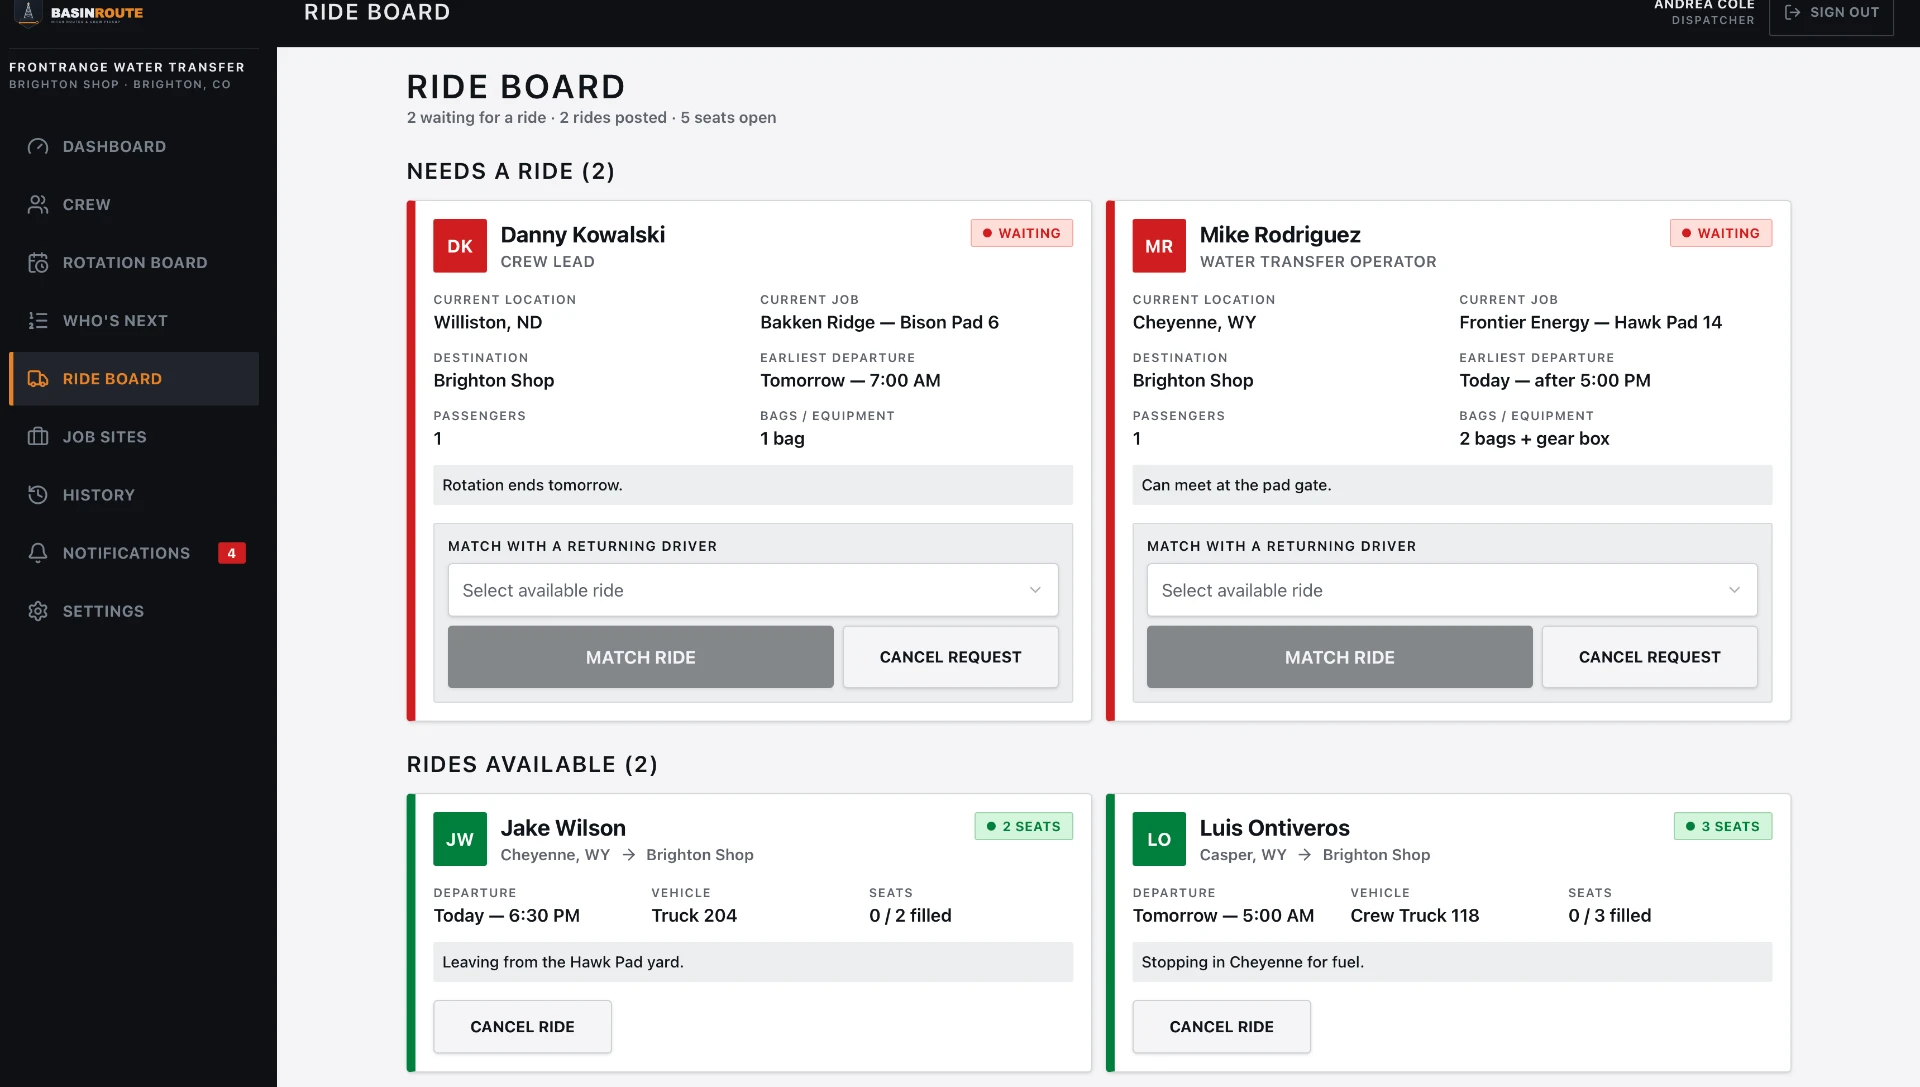Click the 2 Seats badge
The width and height of the screenshot is (1920, 1087).
click(1023, 826)
